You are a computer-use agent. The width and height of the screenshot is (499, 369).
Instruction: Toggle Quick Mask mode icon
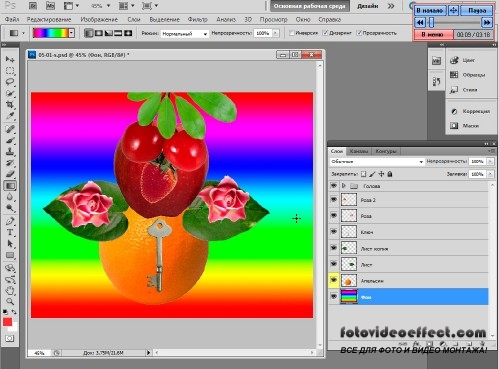[x=10, y=339]
